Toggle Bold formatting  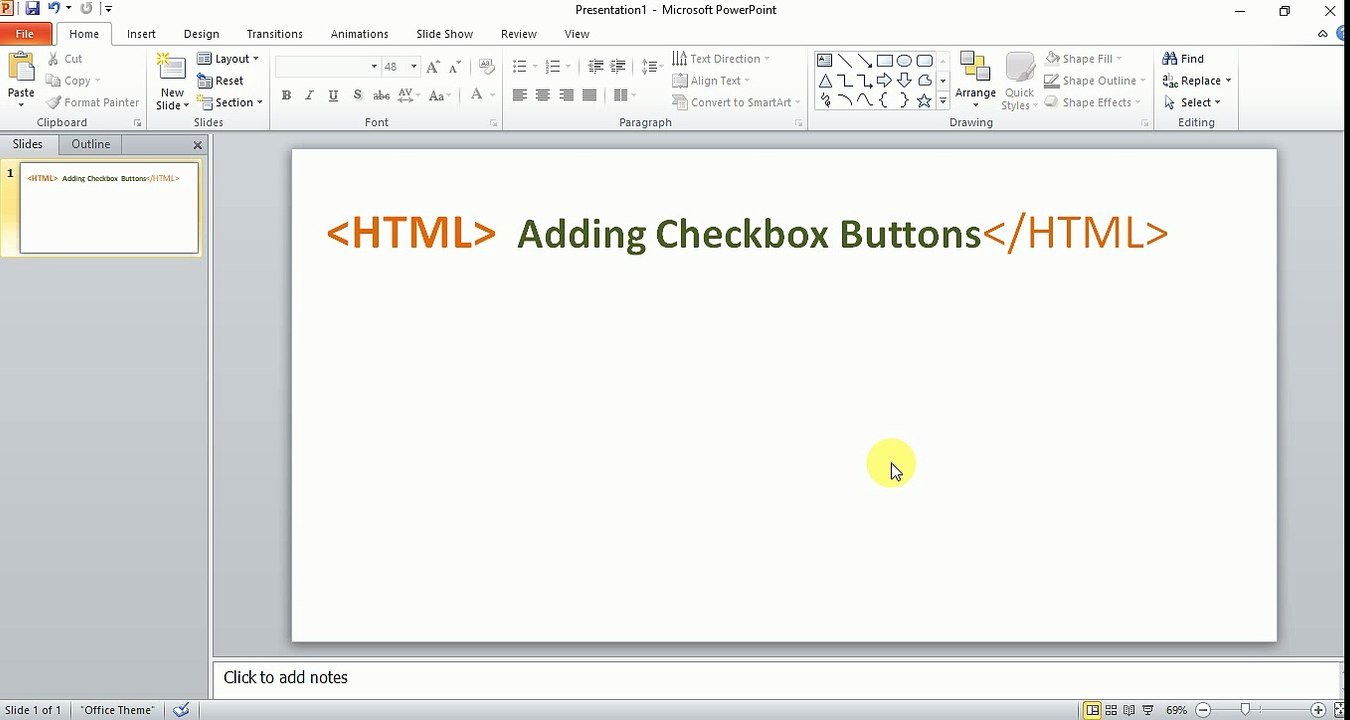tap(286, 95)
